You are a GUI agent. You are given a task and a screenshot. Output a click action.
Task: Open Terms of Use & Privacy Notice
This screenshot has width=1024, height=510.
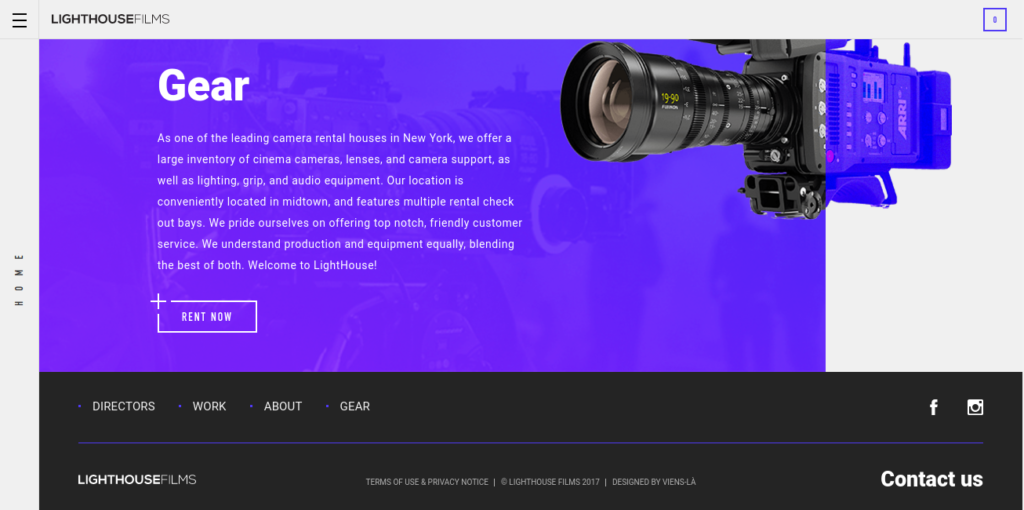click(x=427, y=482)
